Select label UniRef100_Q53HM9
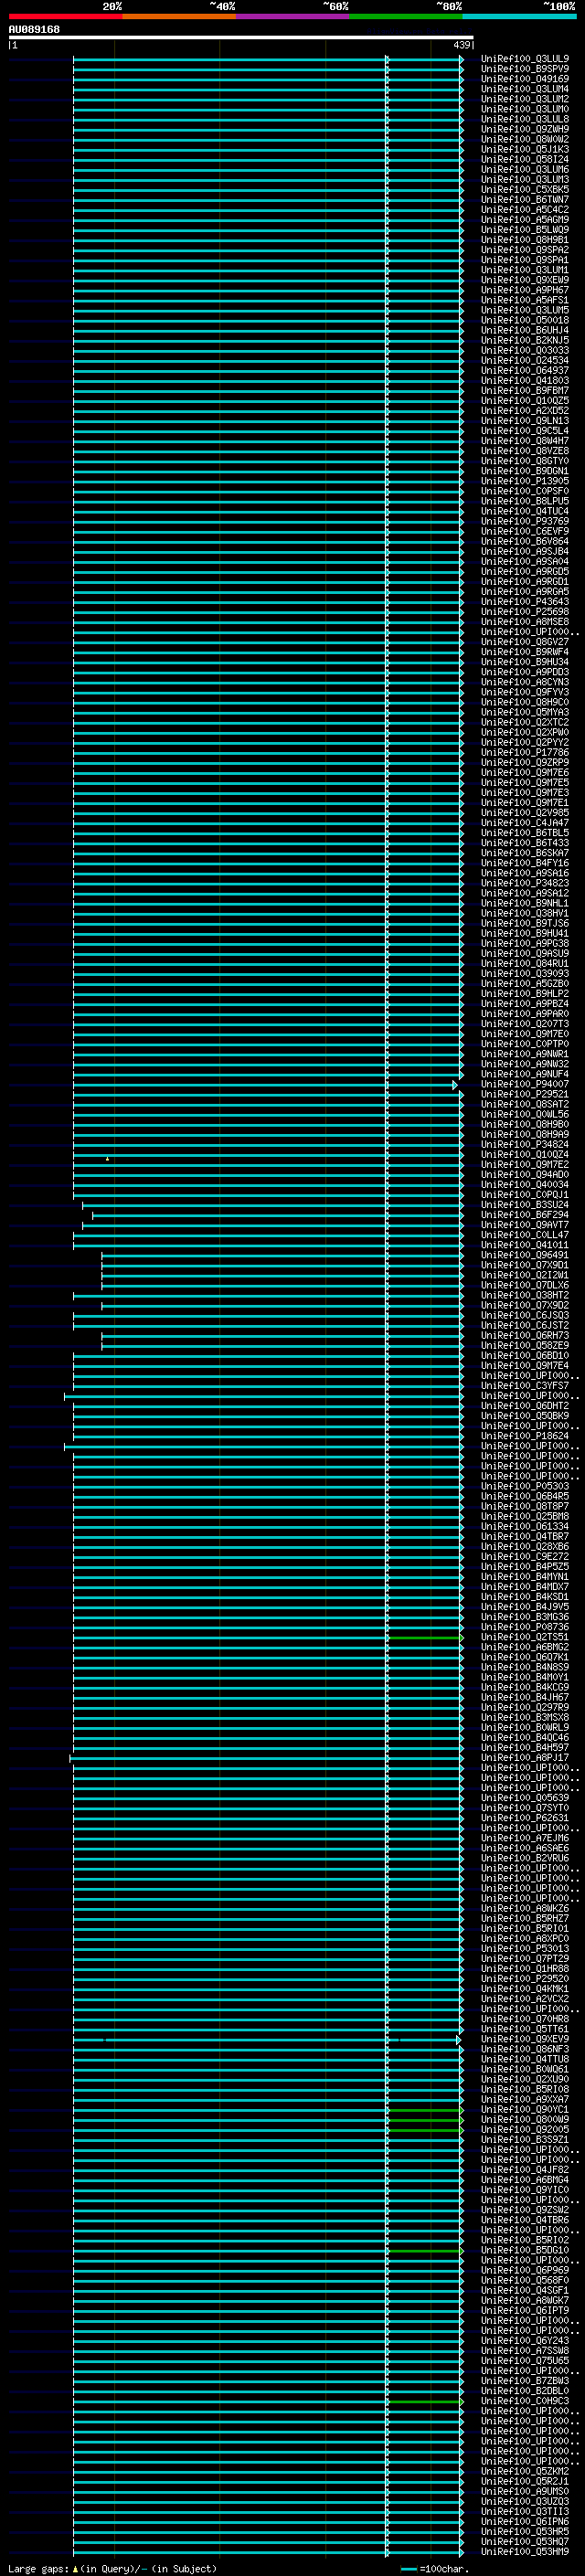The height and width of the screenshot is (2576, 585). 524,2552
